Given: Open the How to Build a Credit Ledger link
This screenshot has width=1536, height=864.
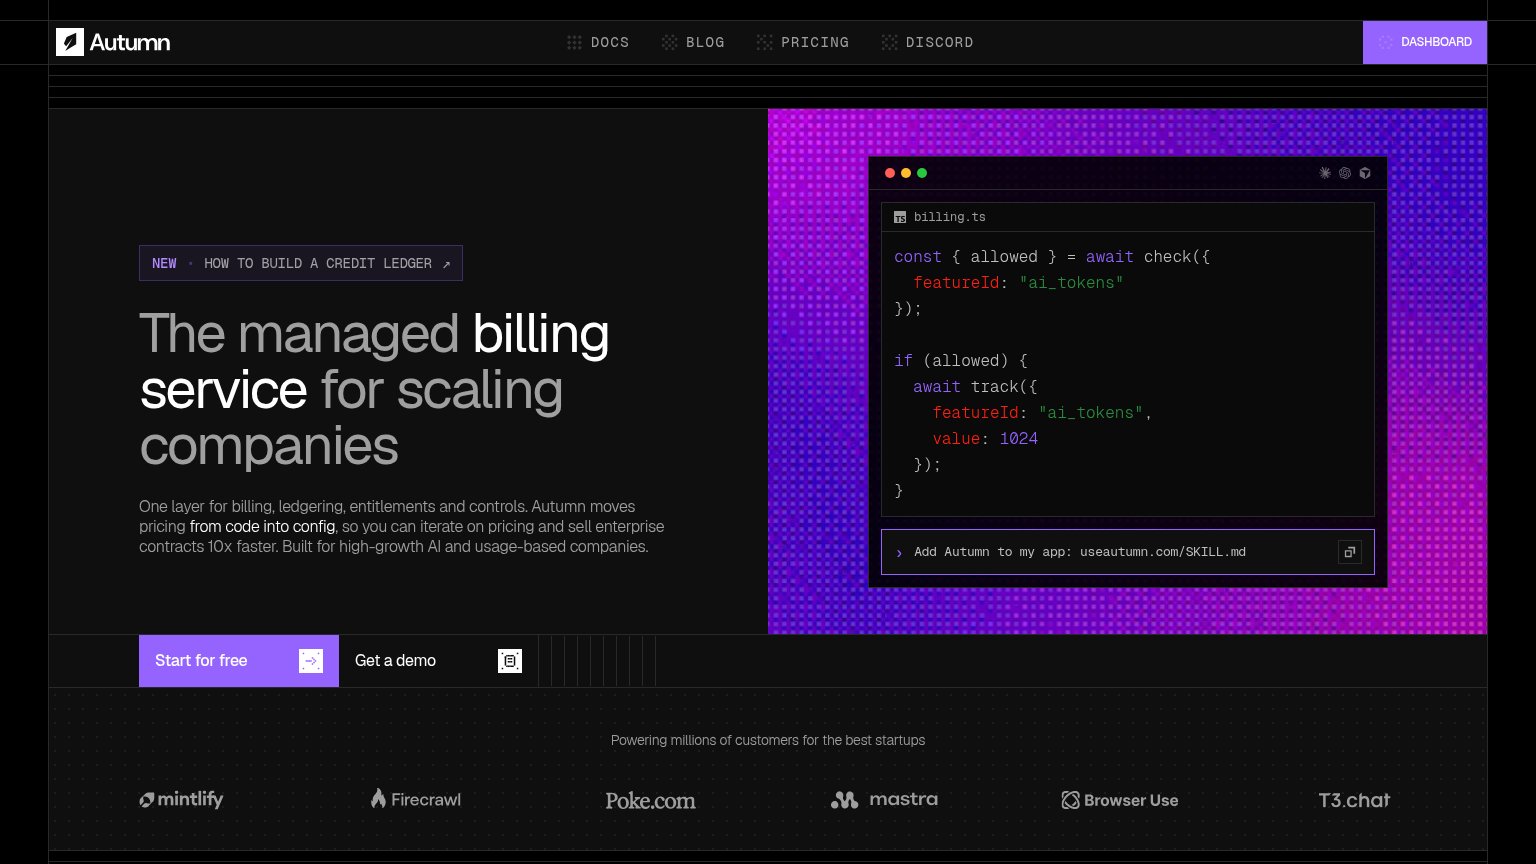Looking at the screenshot, I should pos(301,263).
